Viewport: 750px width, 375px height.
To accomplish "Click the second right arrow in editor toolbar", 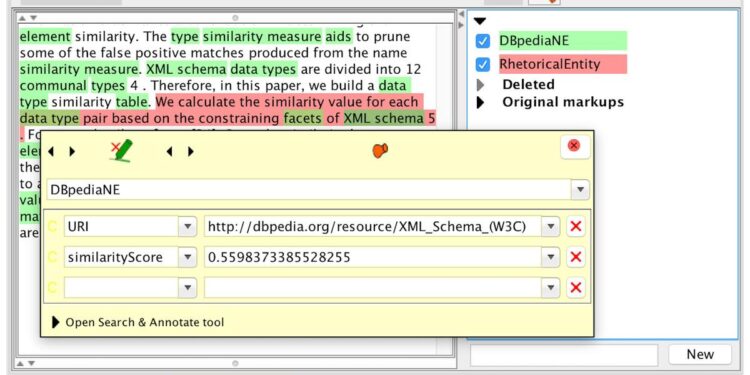I will click(191, 152).
